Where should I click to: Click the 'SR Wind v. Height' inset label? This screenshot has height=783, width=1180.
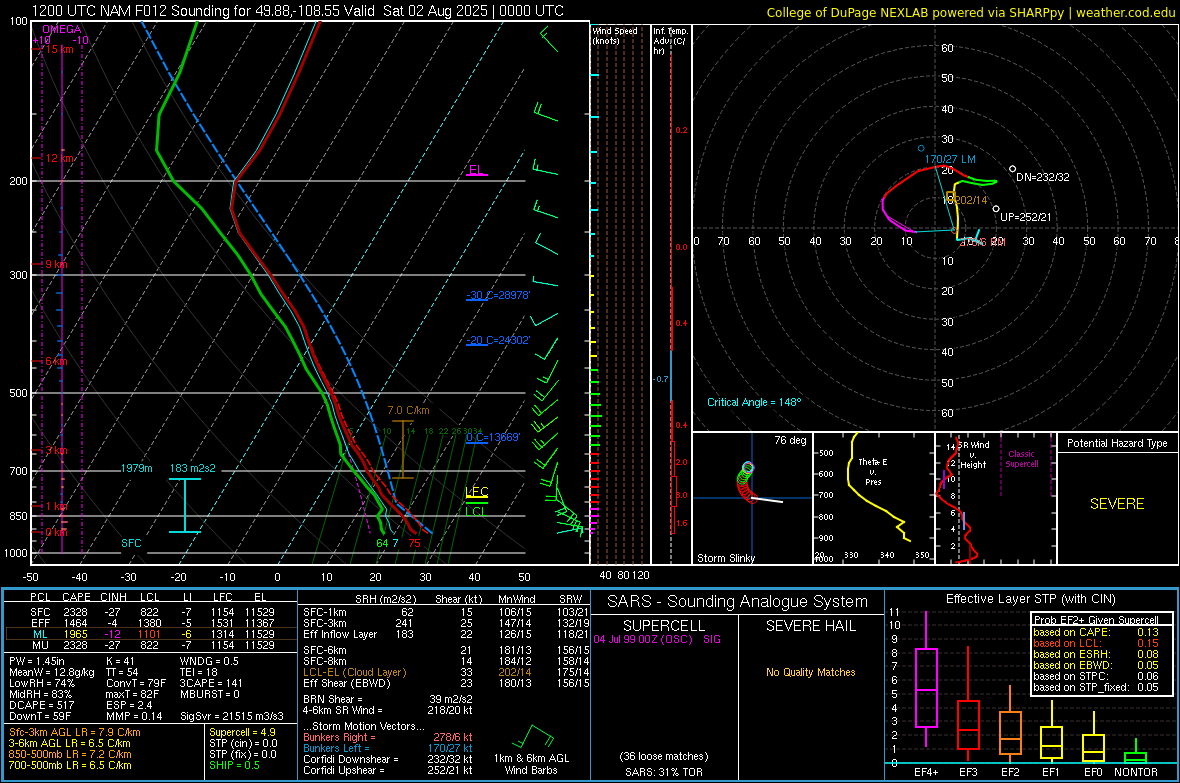tap(974, 455)
